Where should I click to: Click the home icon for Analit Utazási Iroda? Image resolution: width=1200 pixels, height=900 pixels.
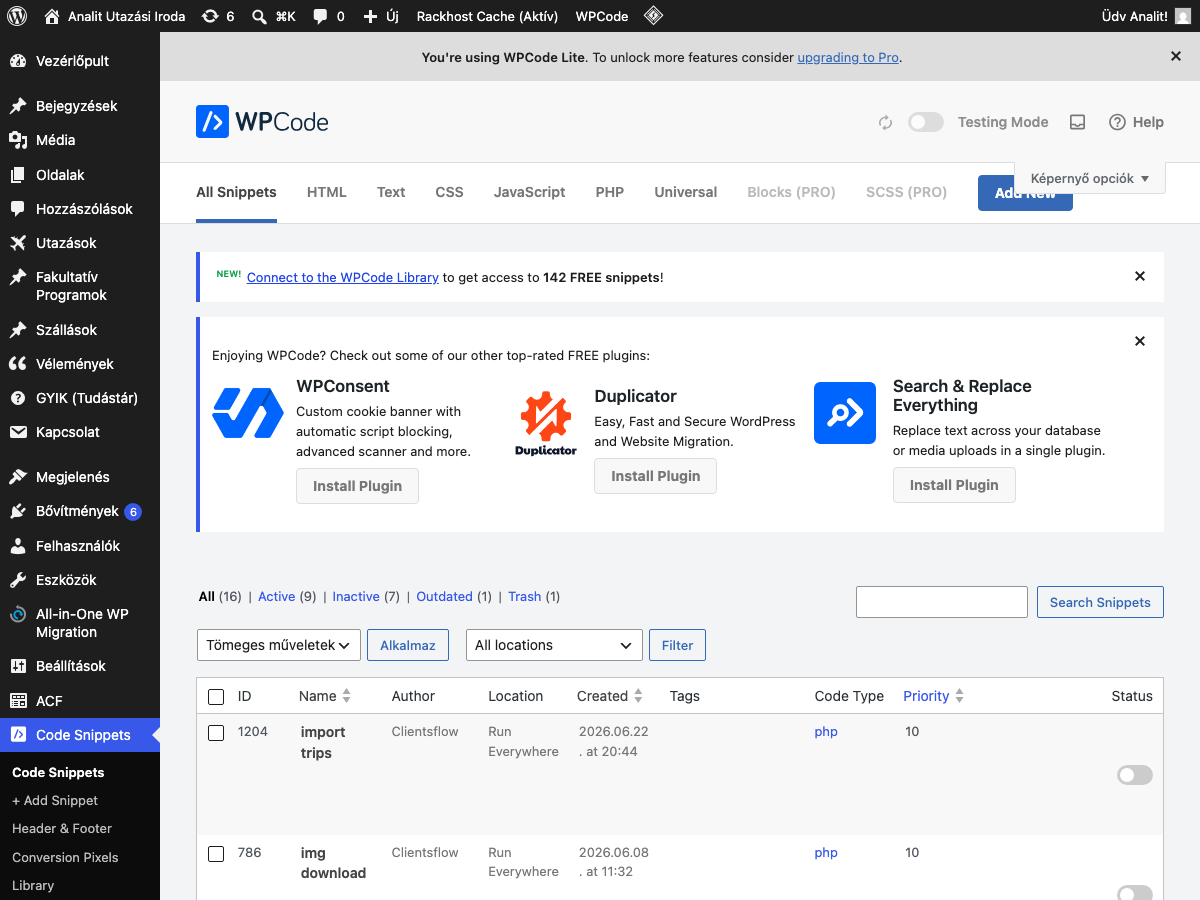click(51, 16)
